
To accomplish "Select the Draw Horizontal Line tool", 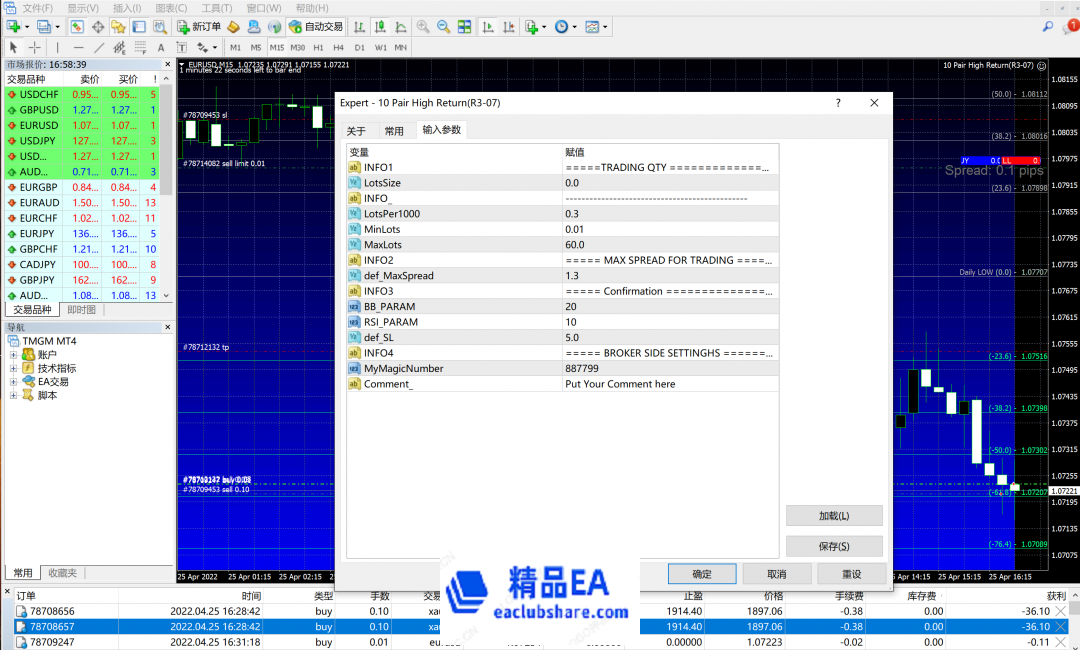I will 79,46.
